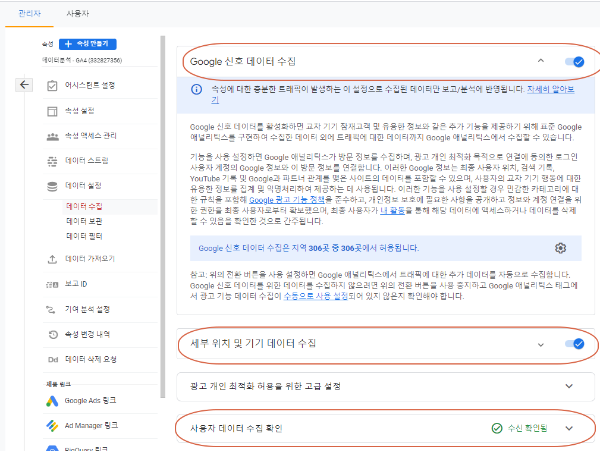Click green check icon beside 수신 확인됨
600x451 pixels.
coord(497,428)
